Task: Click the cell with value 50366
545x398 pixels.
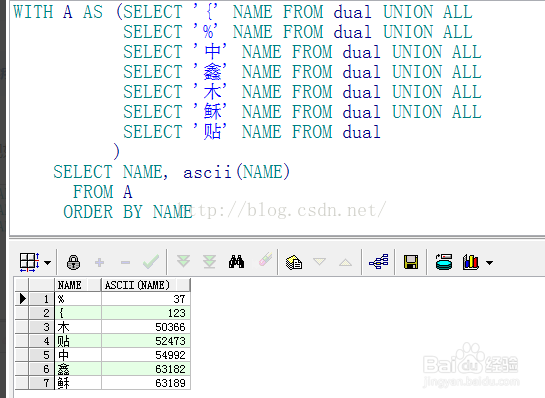Action: (x=146, y=327)
